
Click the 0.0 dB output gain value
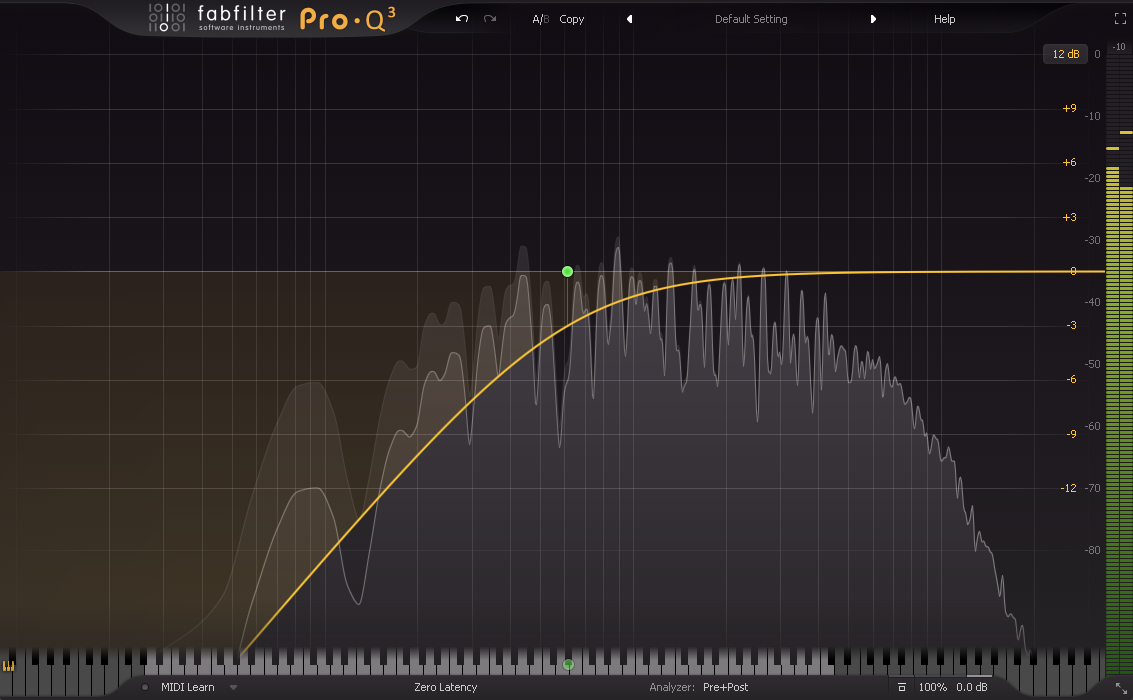click(972, 687)
